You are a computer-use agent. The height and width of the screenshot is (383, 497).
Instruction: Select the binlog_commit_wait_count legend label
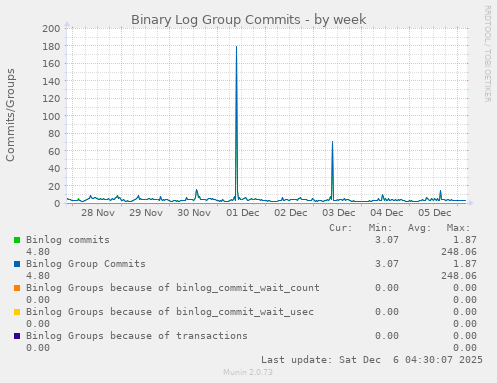coord(173,288)
